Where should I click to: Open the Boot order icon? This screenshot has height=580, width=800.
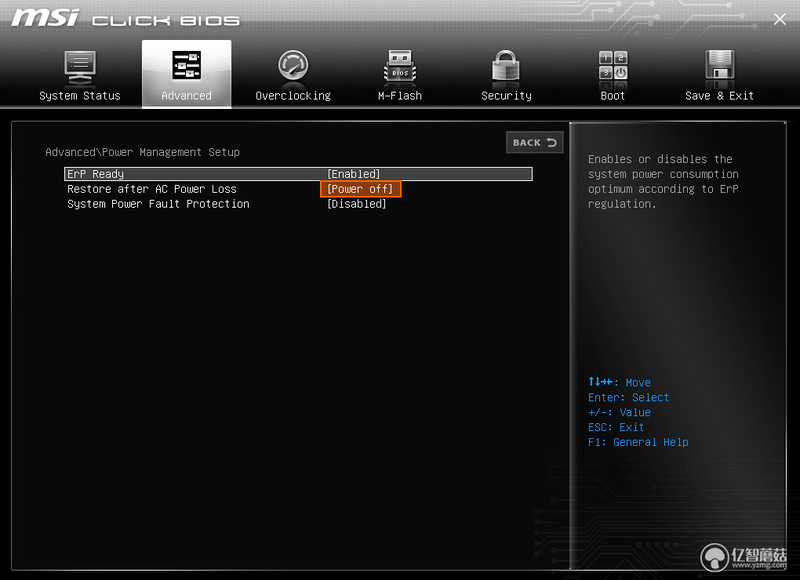point(613,66)
